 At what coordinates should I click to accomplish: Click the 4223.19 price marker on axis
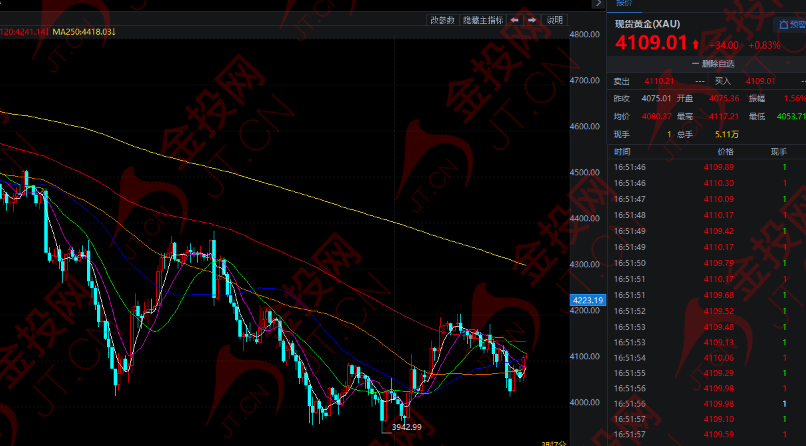588,300
